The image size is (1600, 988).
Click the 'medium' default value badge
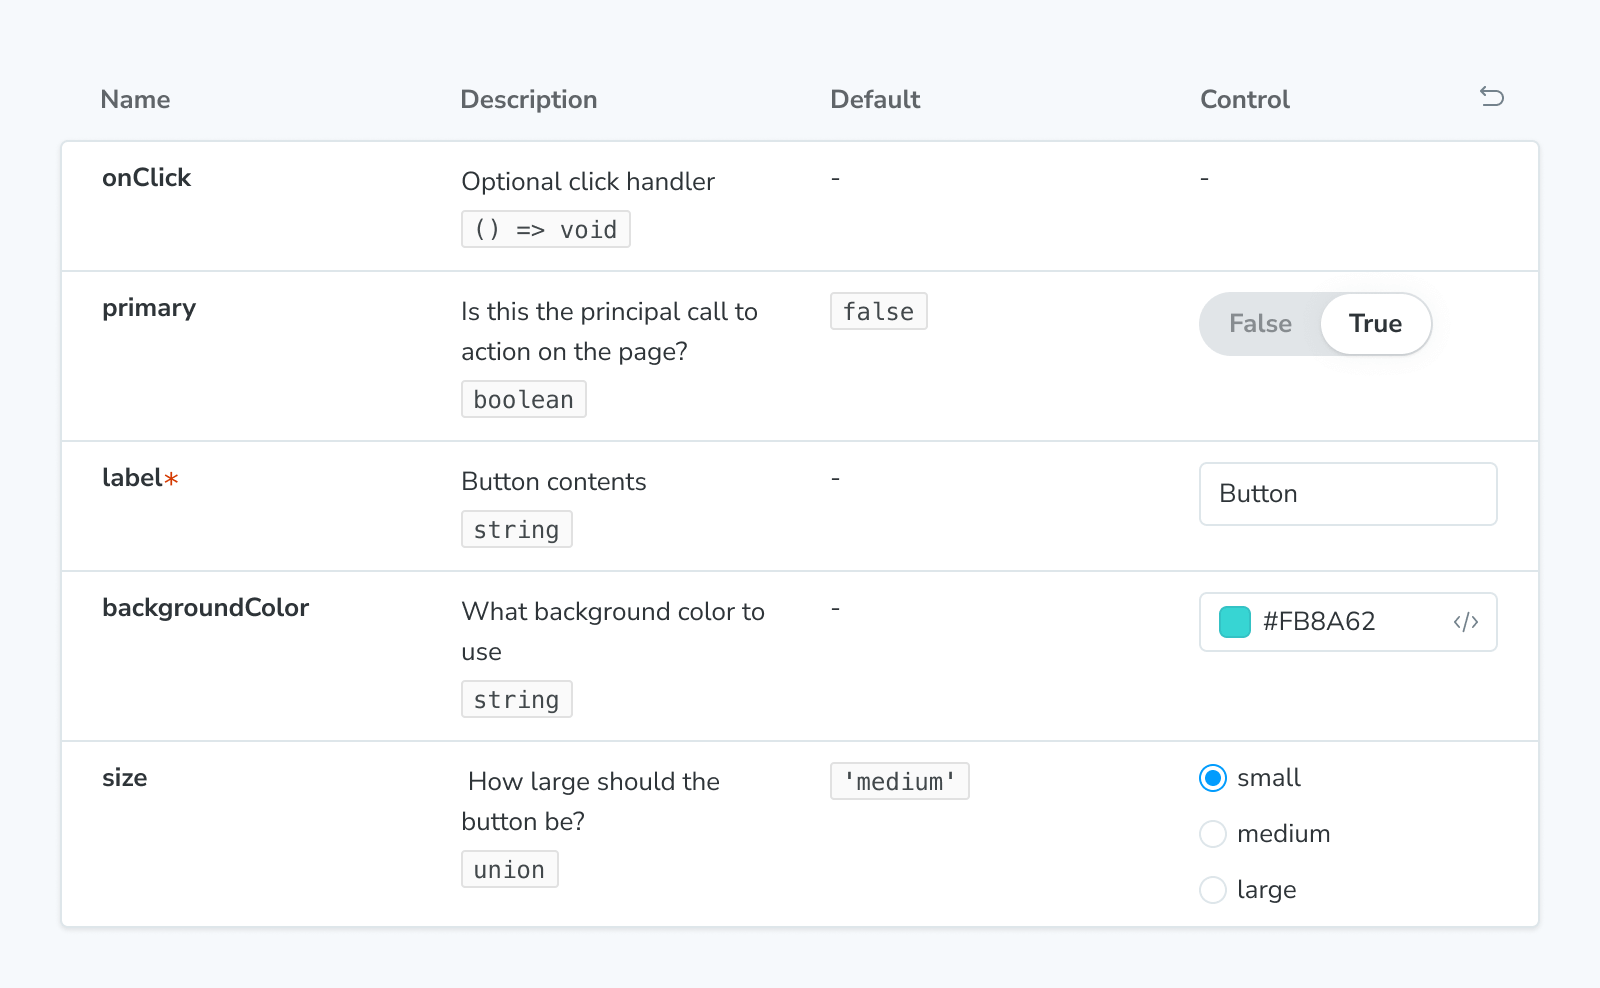[899, 781]
